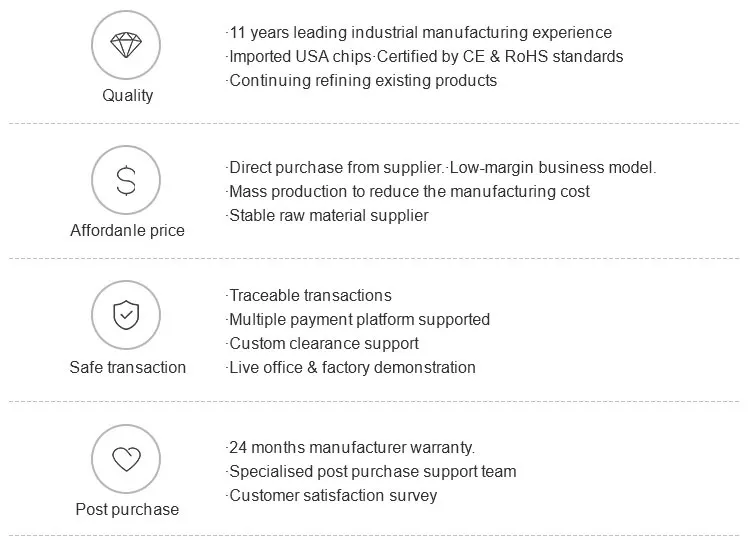
Task: Click the Traceable transactions text
Action: (309, 296)
